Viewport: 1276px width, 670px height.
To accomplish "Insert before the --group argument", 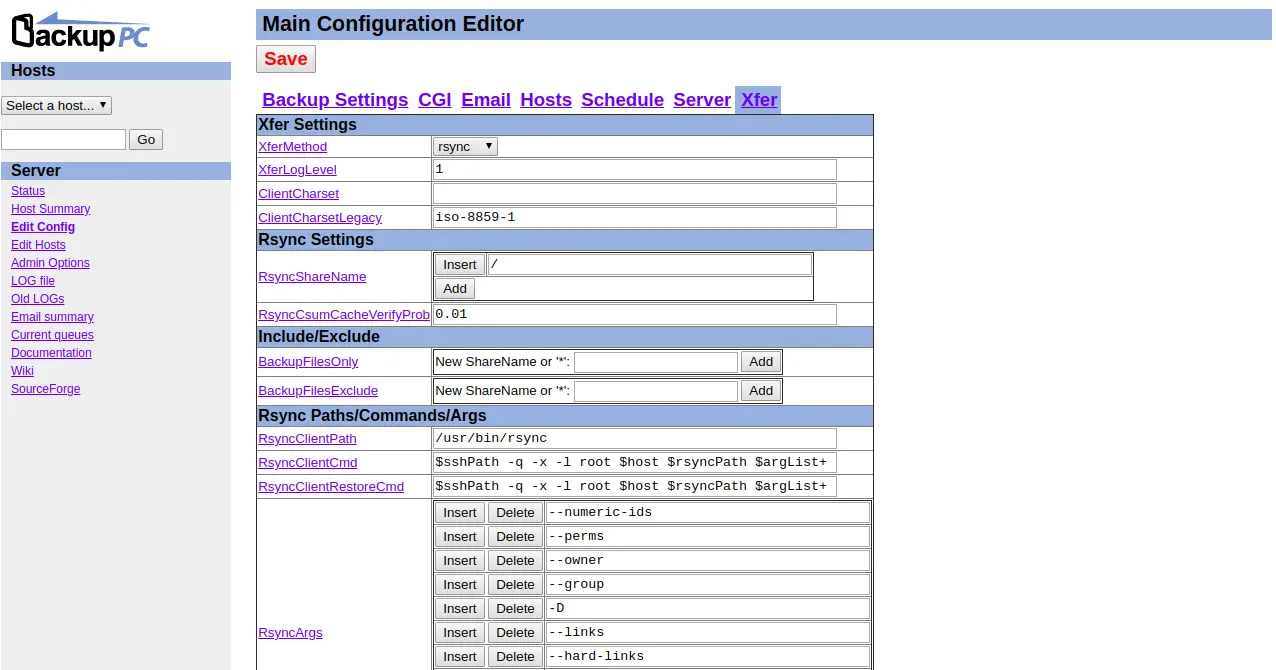I will click(460, 585).
